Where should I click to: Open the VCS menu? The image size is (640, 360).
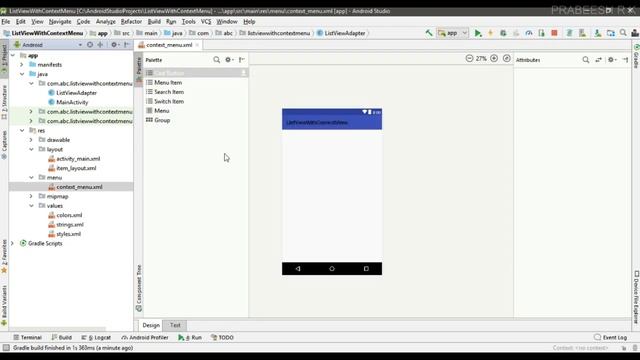click(x=206, y=22)
